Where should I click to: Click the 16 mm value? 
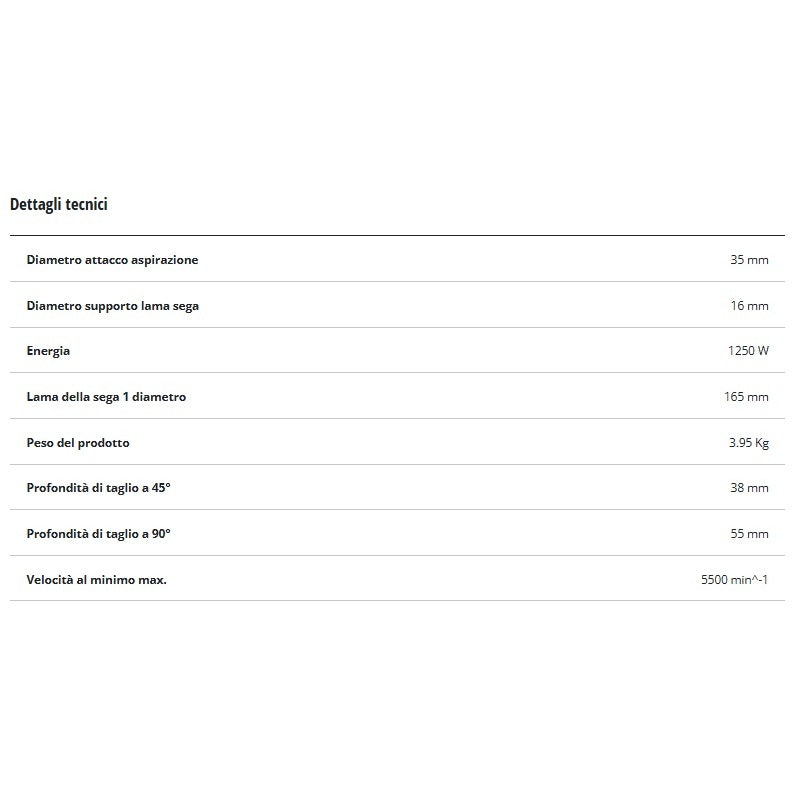[749, 306]
